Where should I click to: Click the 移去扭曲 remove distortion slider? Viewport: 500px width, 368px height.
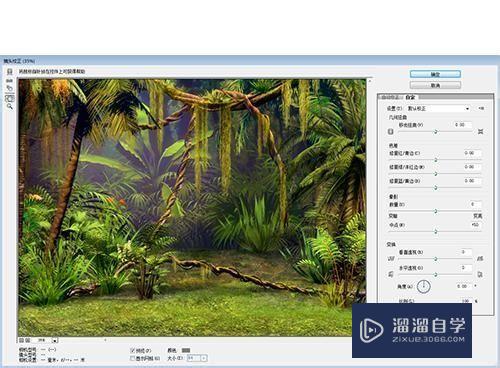tap(435, 132)
